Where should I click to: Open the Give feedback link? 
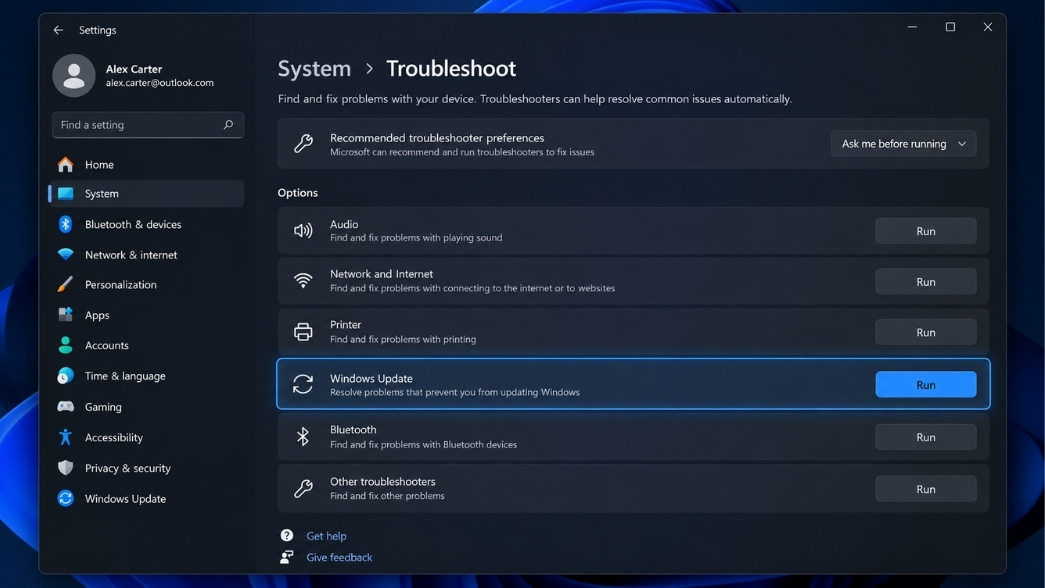pos(339,557)
